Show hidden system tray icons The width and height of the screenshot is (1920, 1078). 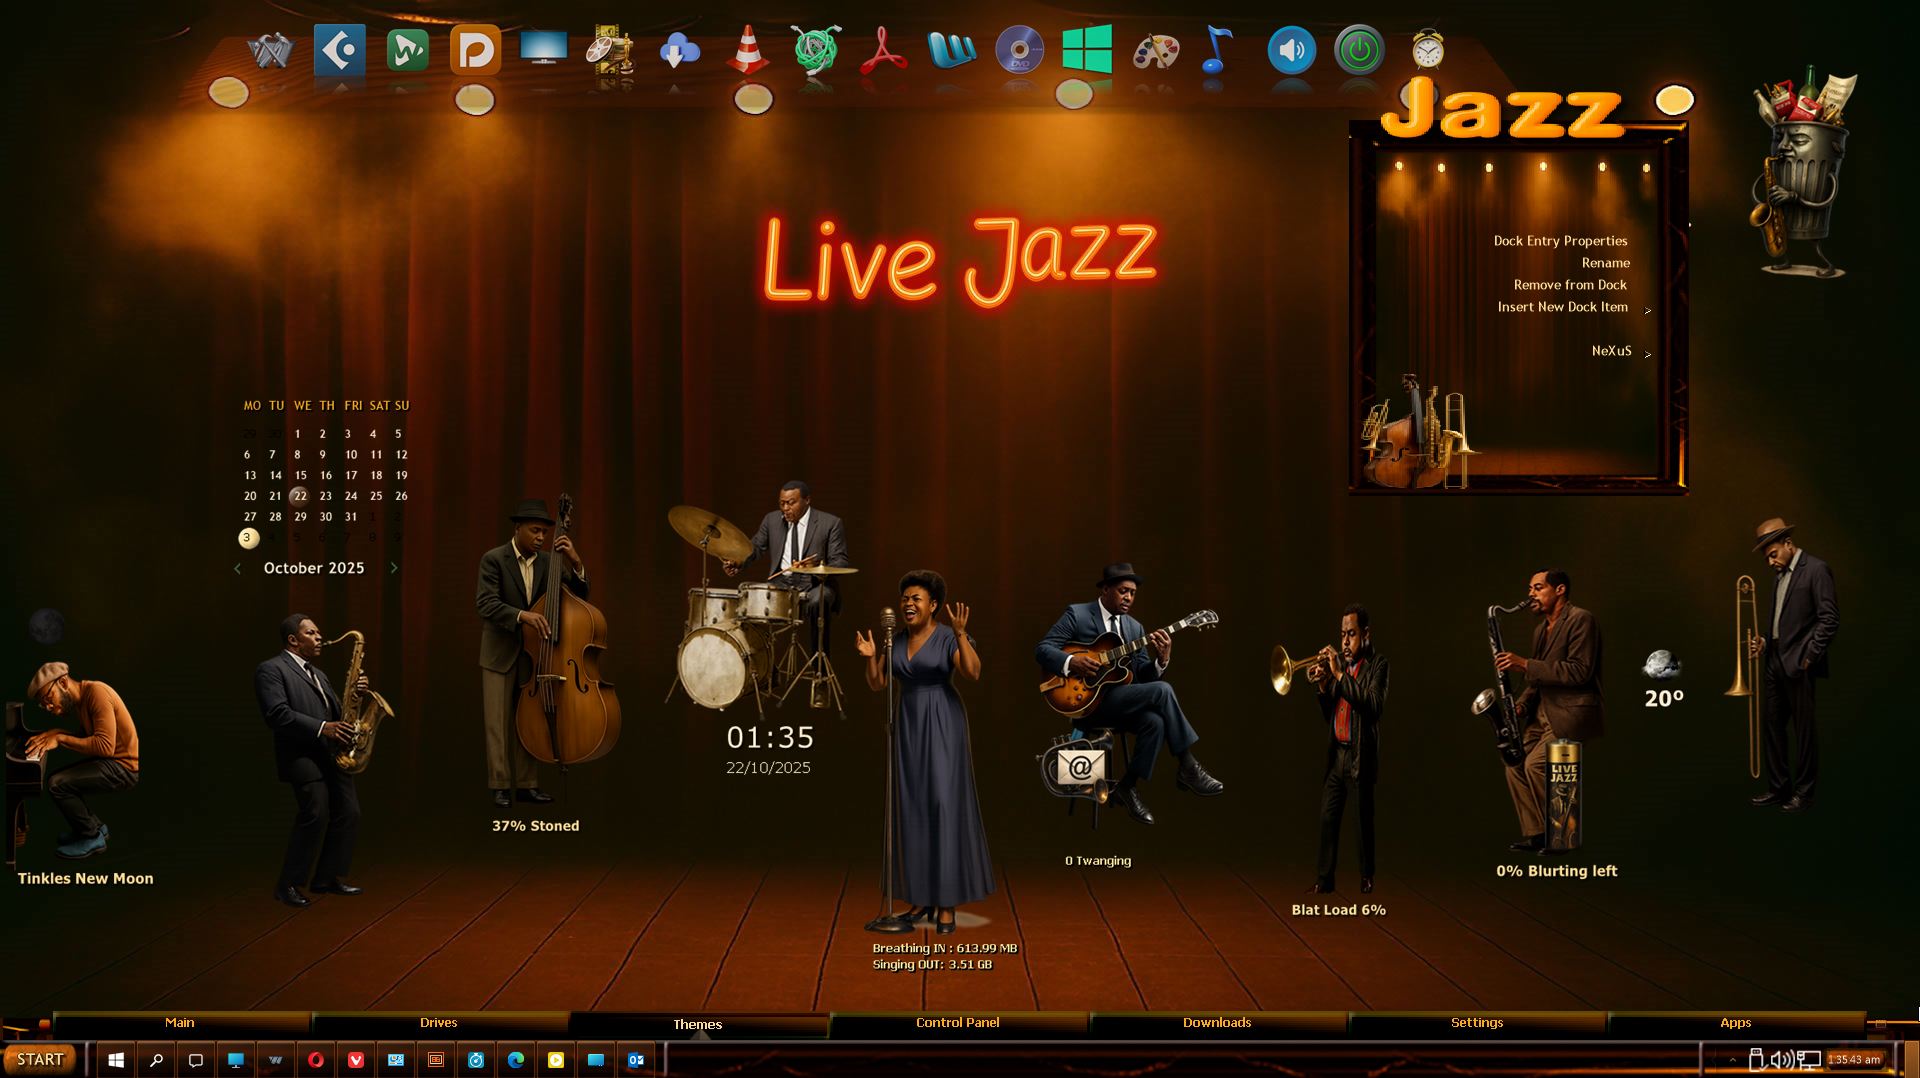coord(1732,1060)
